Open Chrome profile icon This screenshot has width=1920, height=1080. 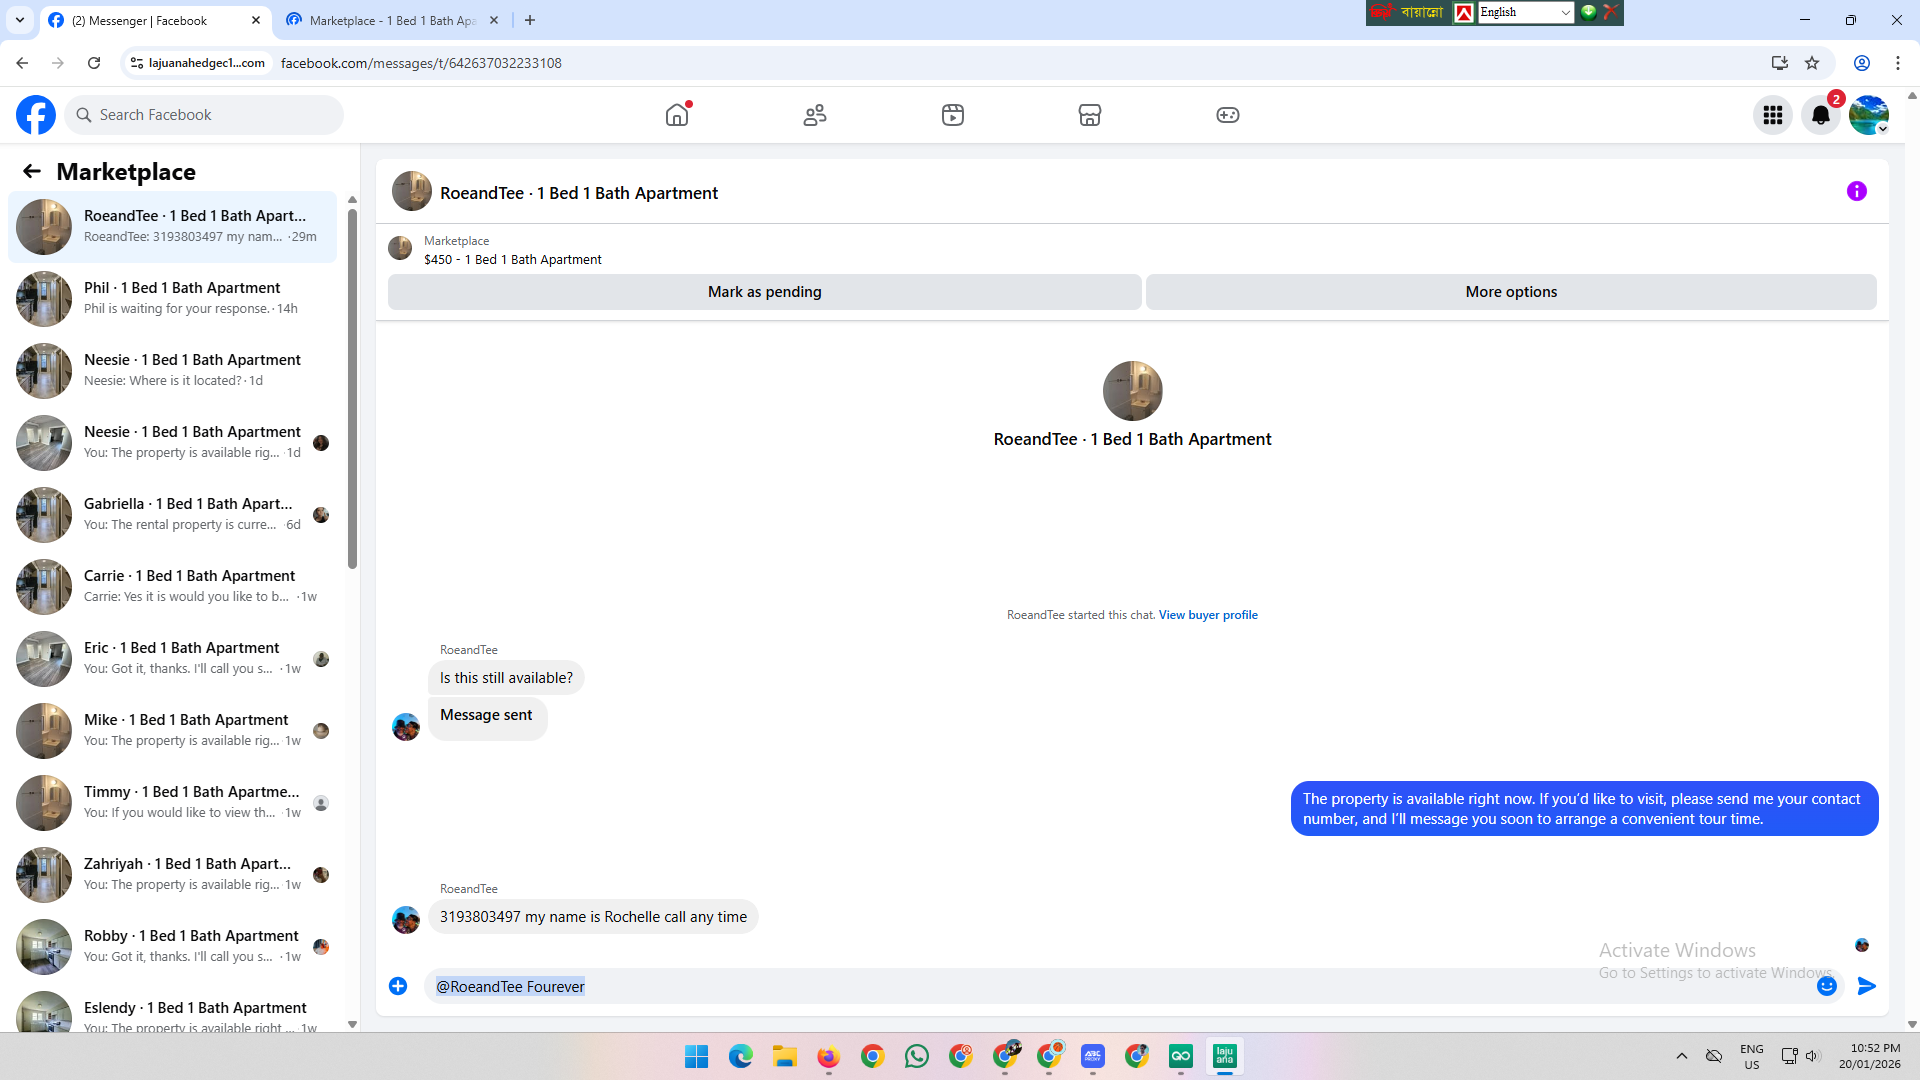click(1862, 63)
